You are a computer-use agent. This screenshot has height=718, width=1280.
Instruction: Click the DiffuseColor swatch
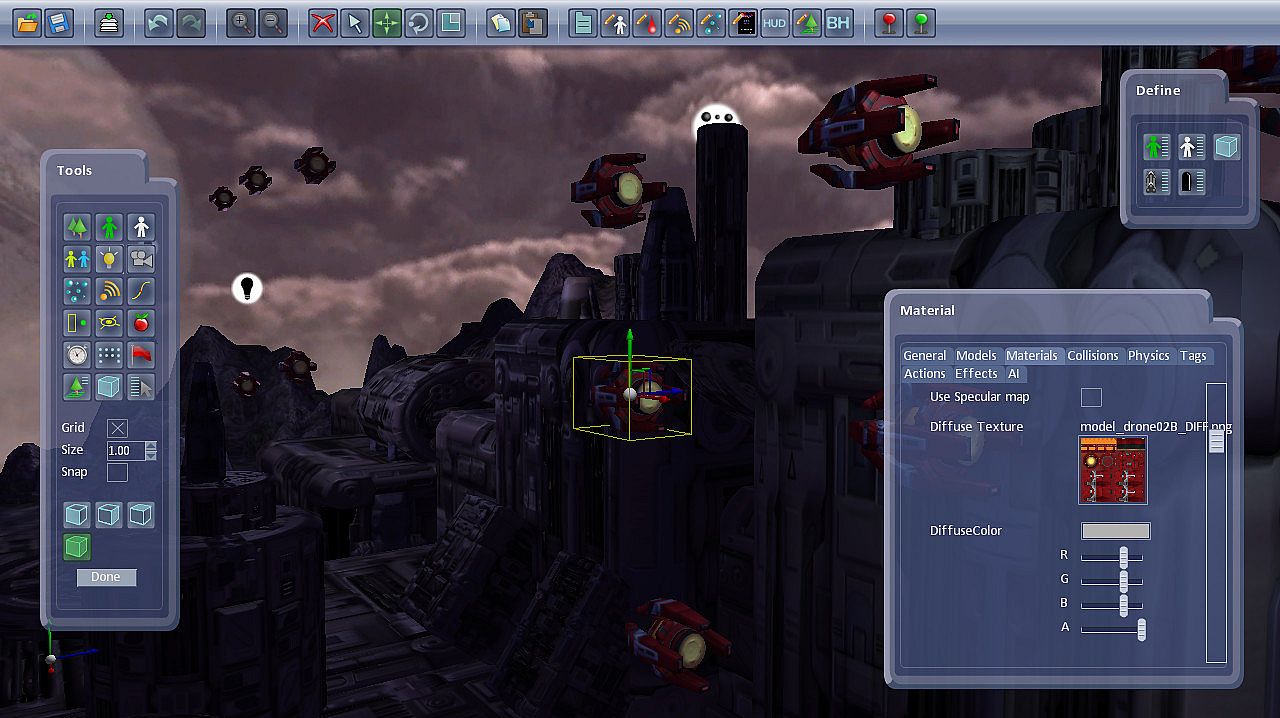coord(1115,531)
